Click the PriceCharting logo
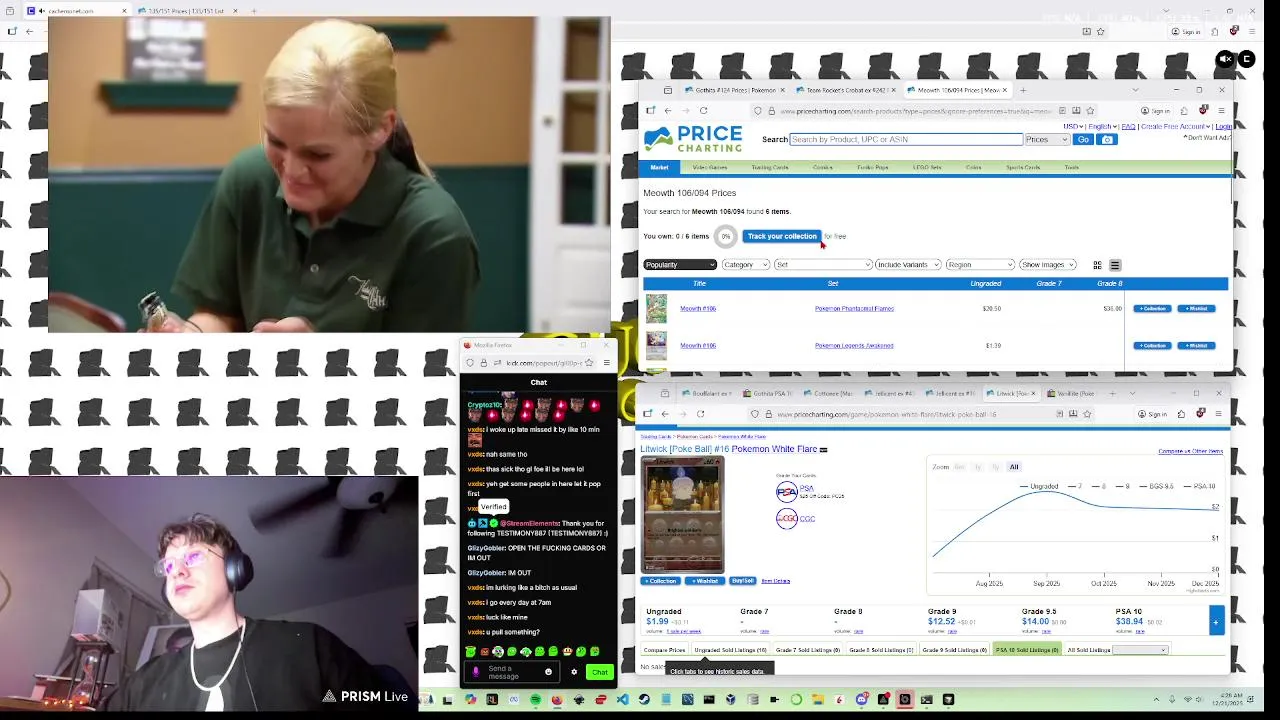 693,139
